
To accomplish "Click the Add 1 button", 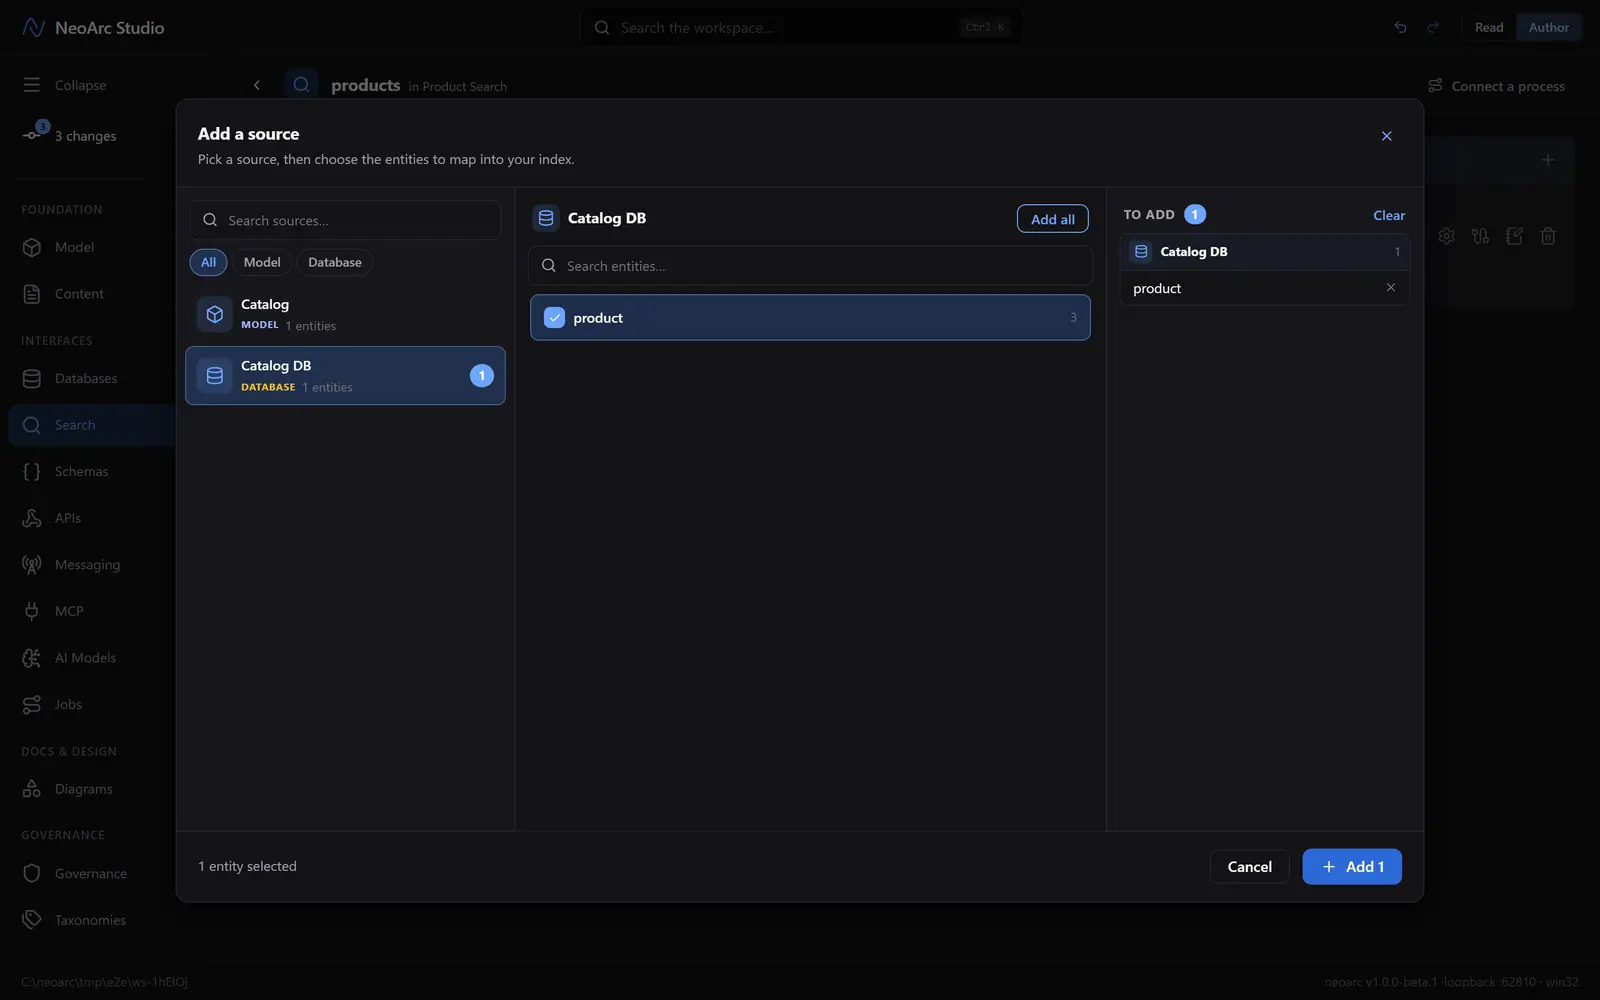I will 1352,867.
